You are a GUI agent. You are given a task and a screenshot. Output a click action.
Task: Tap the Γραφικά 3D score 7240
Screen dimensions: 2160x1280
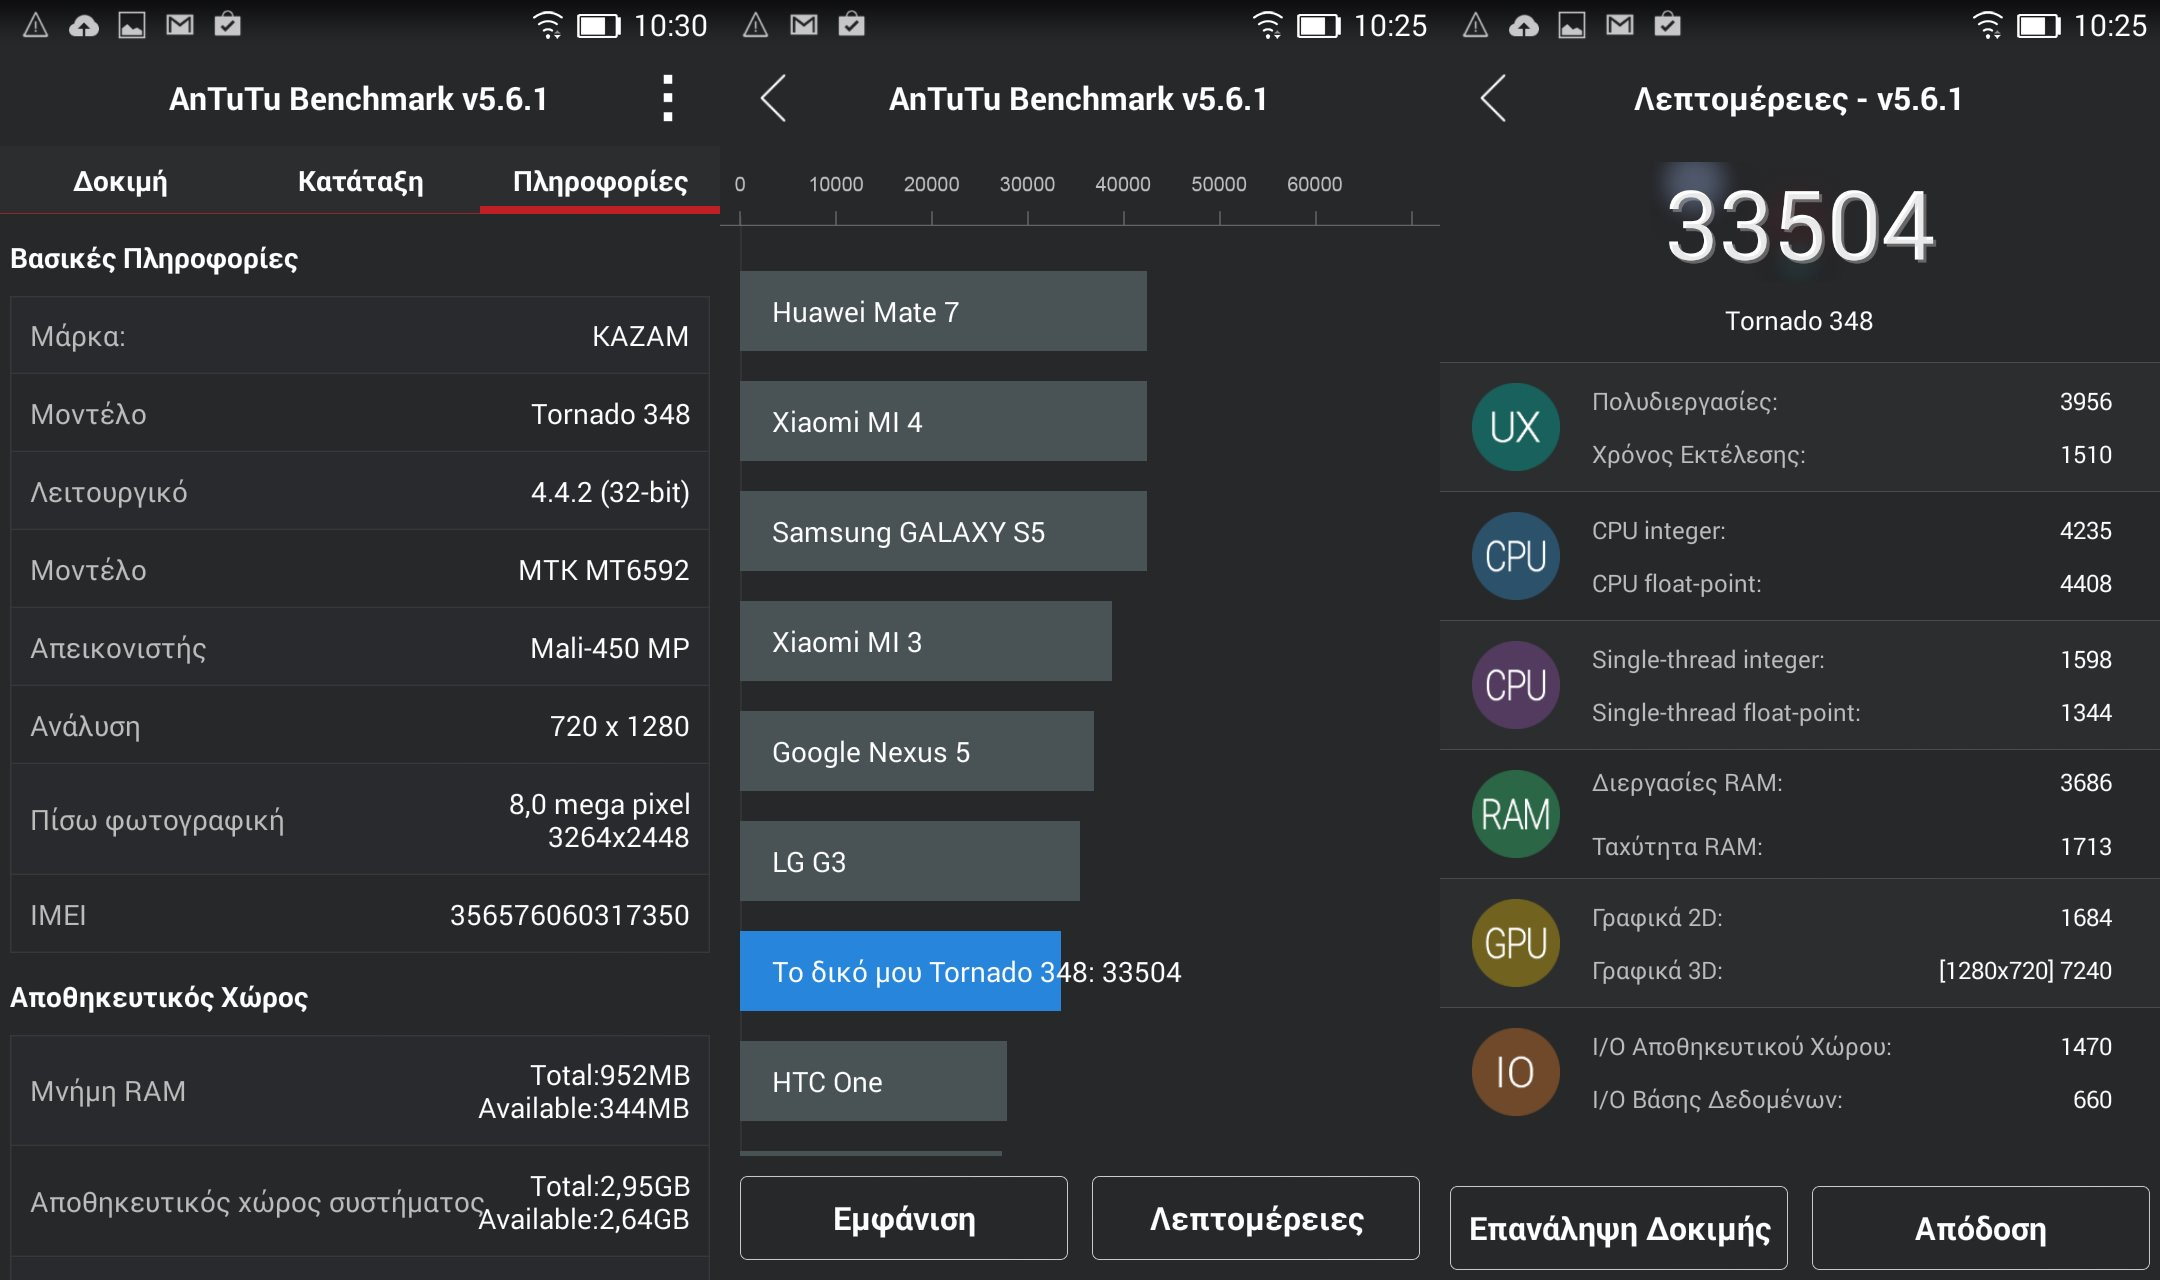tap(2086, 971)
